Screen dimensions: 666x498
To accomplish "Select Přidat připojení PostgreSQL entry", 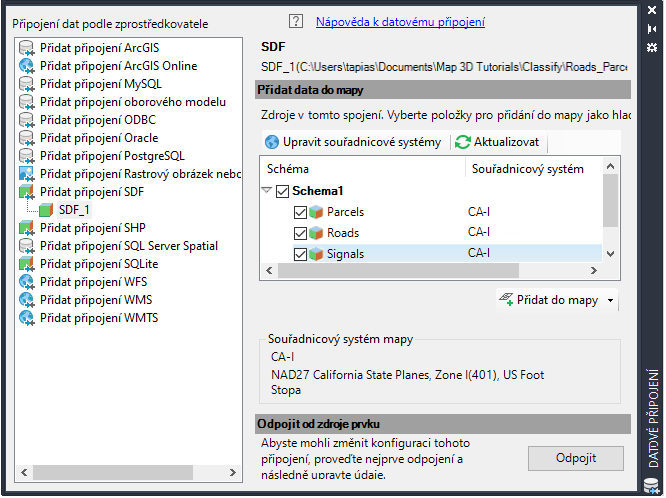I will coord(112,156).
